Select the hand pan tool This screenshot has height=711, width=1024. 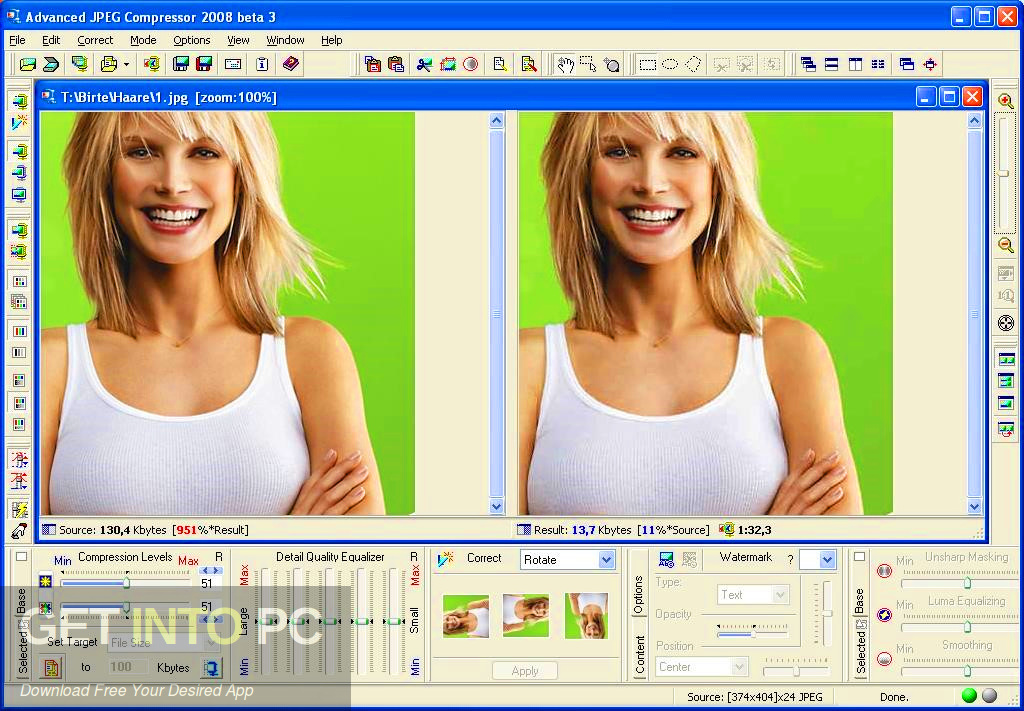coord(564,64)
